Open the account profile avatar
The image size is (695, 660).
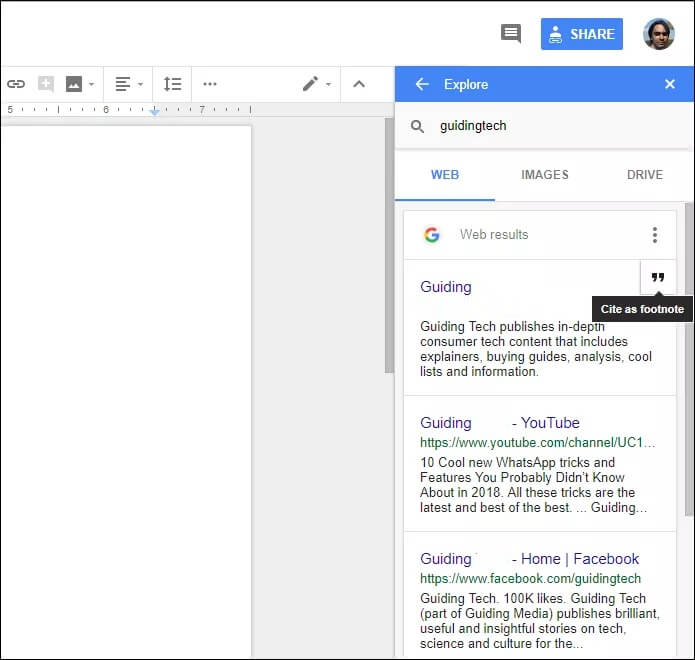(659, 34)
